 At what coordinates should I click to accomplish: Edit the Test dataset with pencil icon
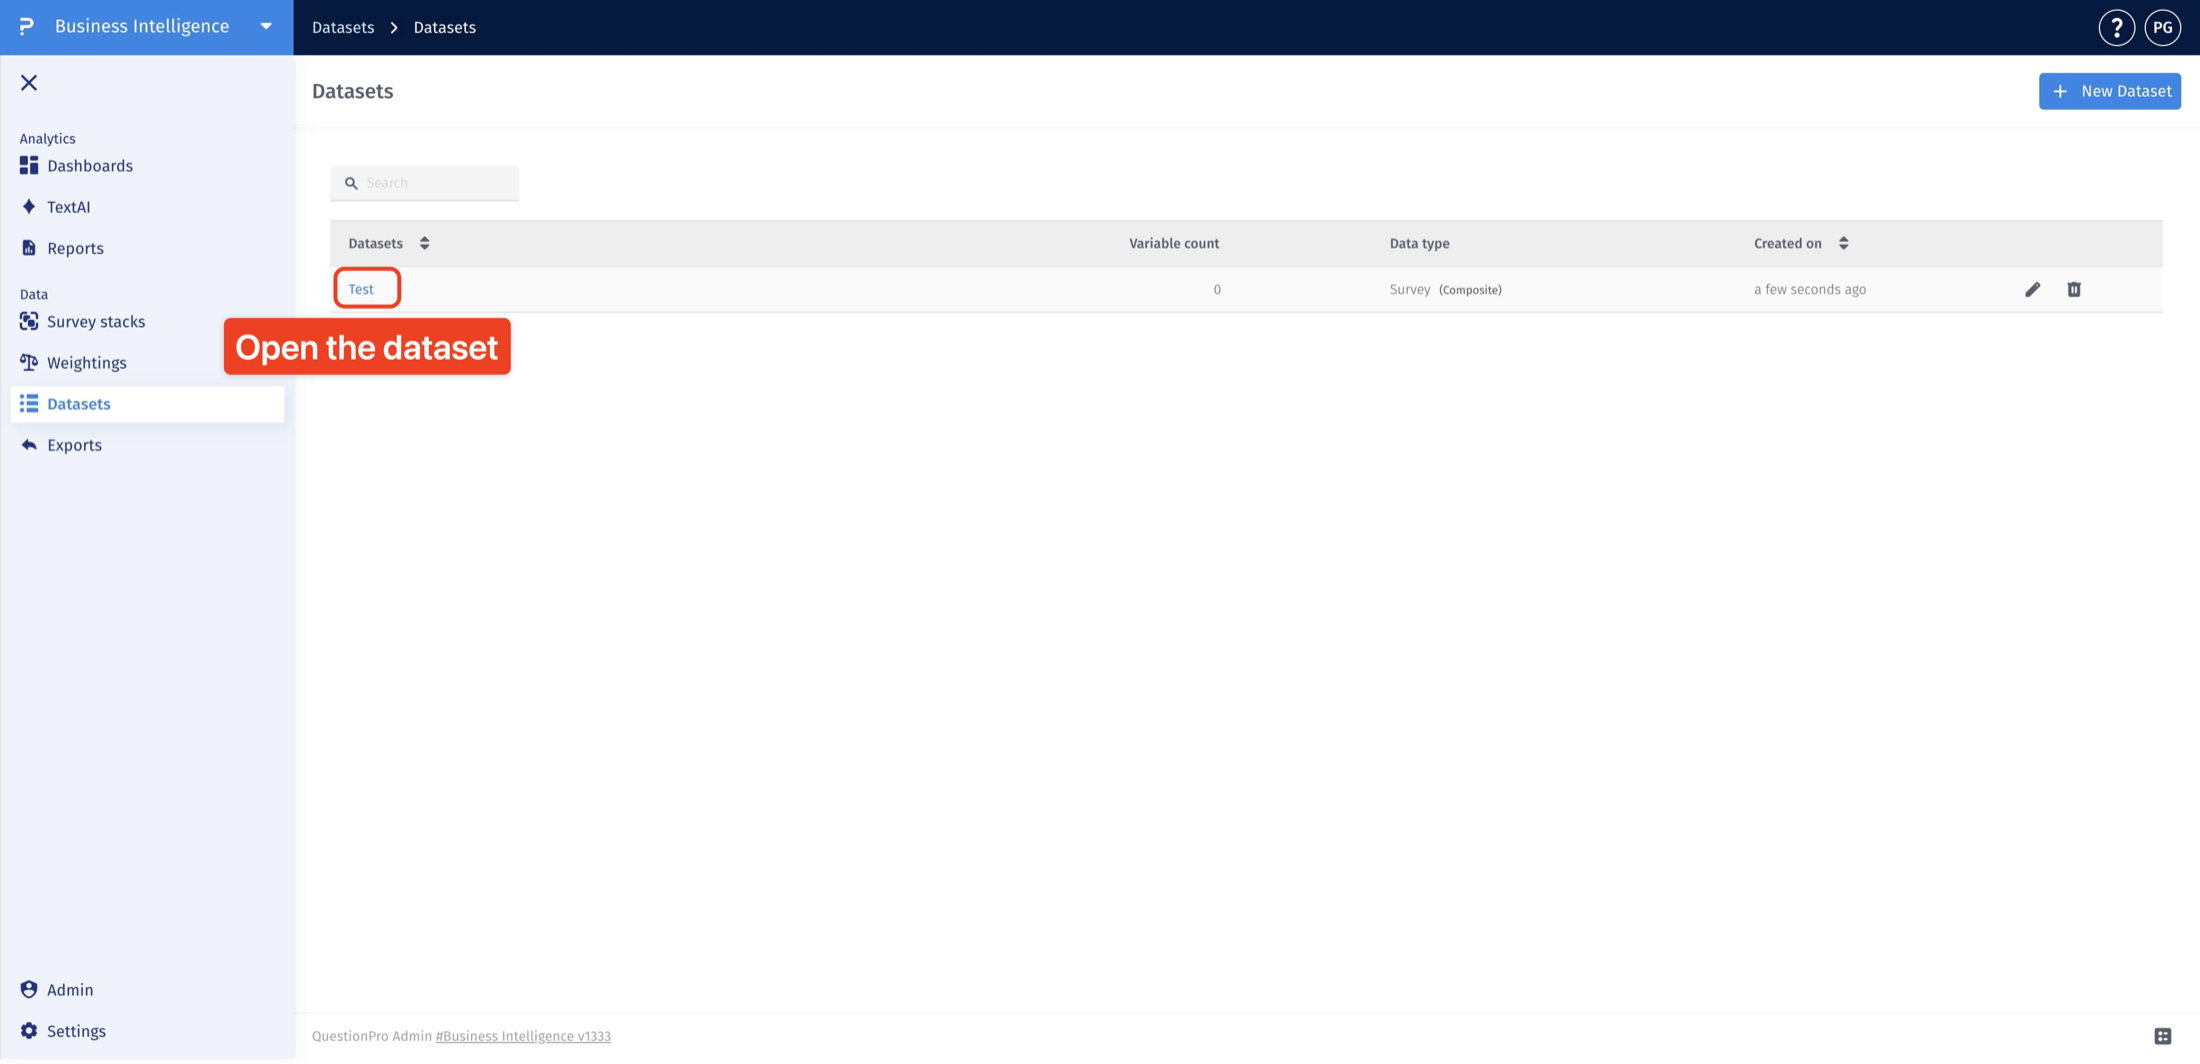[x=2032, y=289]
